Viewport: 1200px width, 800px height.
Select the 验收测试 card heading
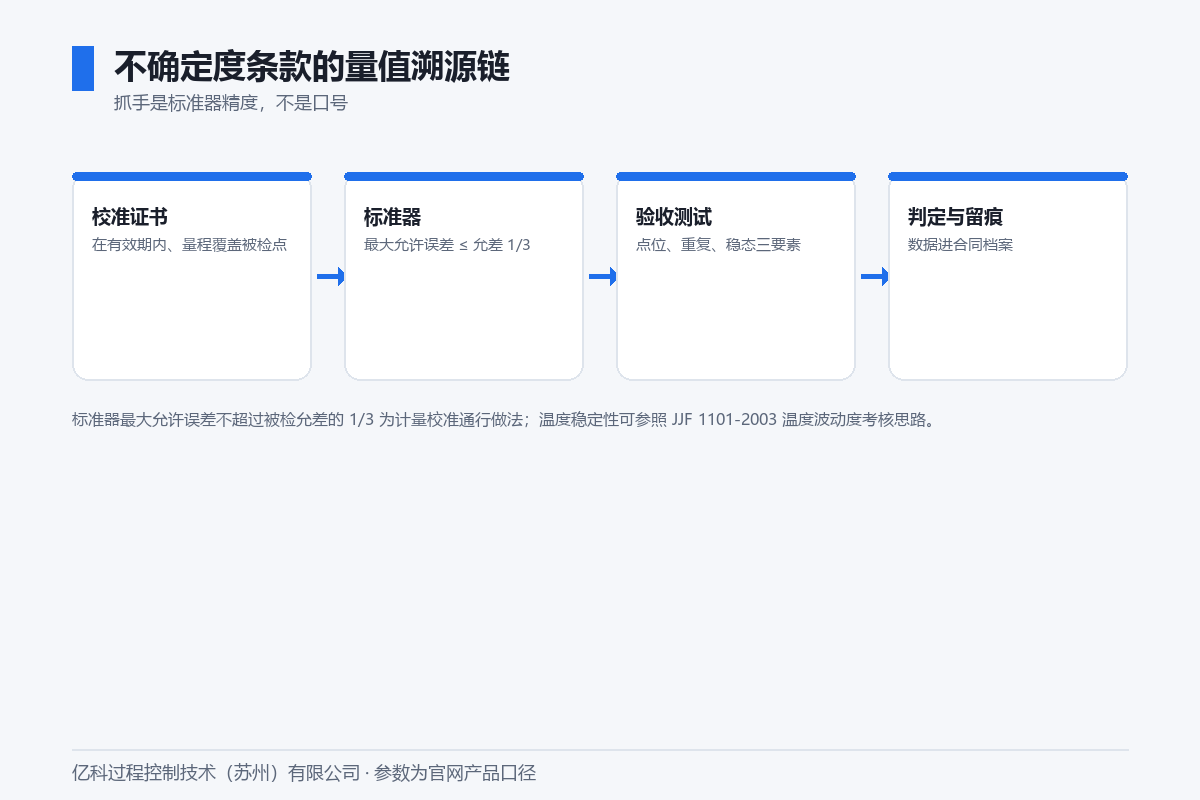click(674, 217)
